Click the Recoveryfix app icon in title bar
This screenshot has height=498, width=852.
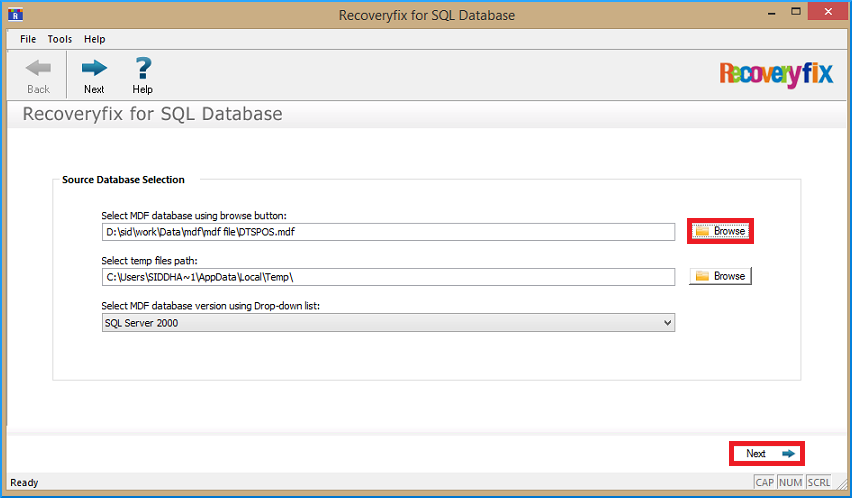pos(15,14)
